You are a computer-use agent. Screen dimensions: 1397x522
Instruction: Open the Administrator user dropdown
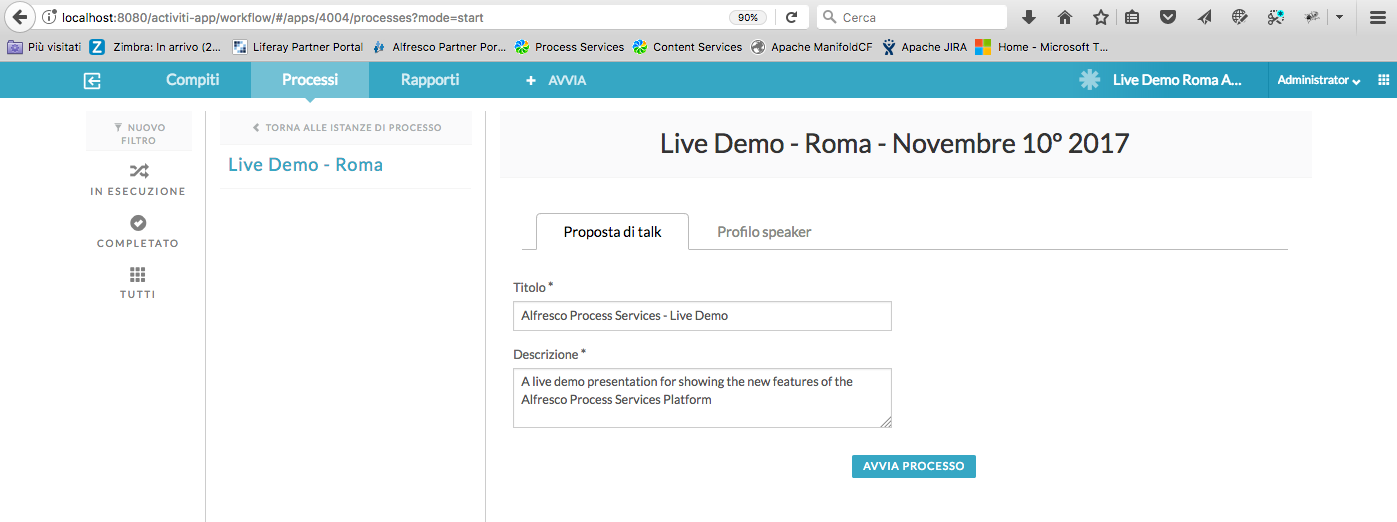tap(1319, 80)
